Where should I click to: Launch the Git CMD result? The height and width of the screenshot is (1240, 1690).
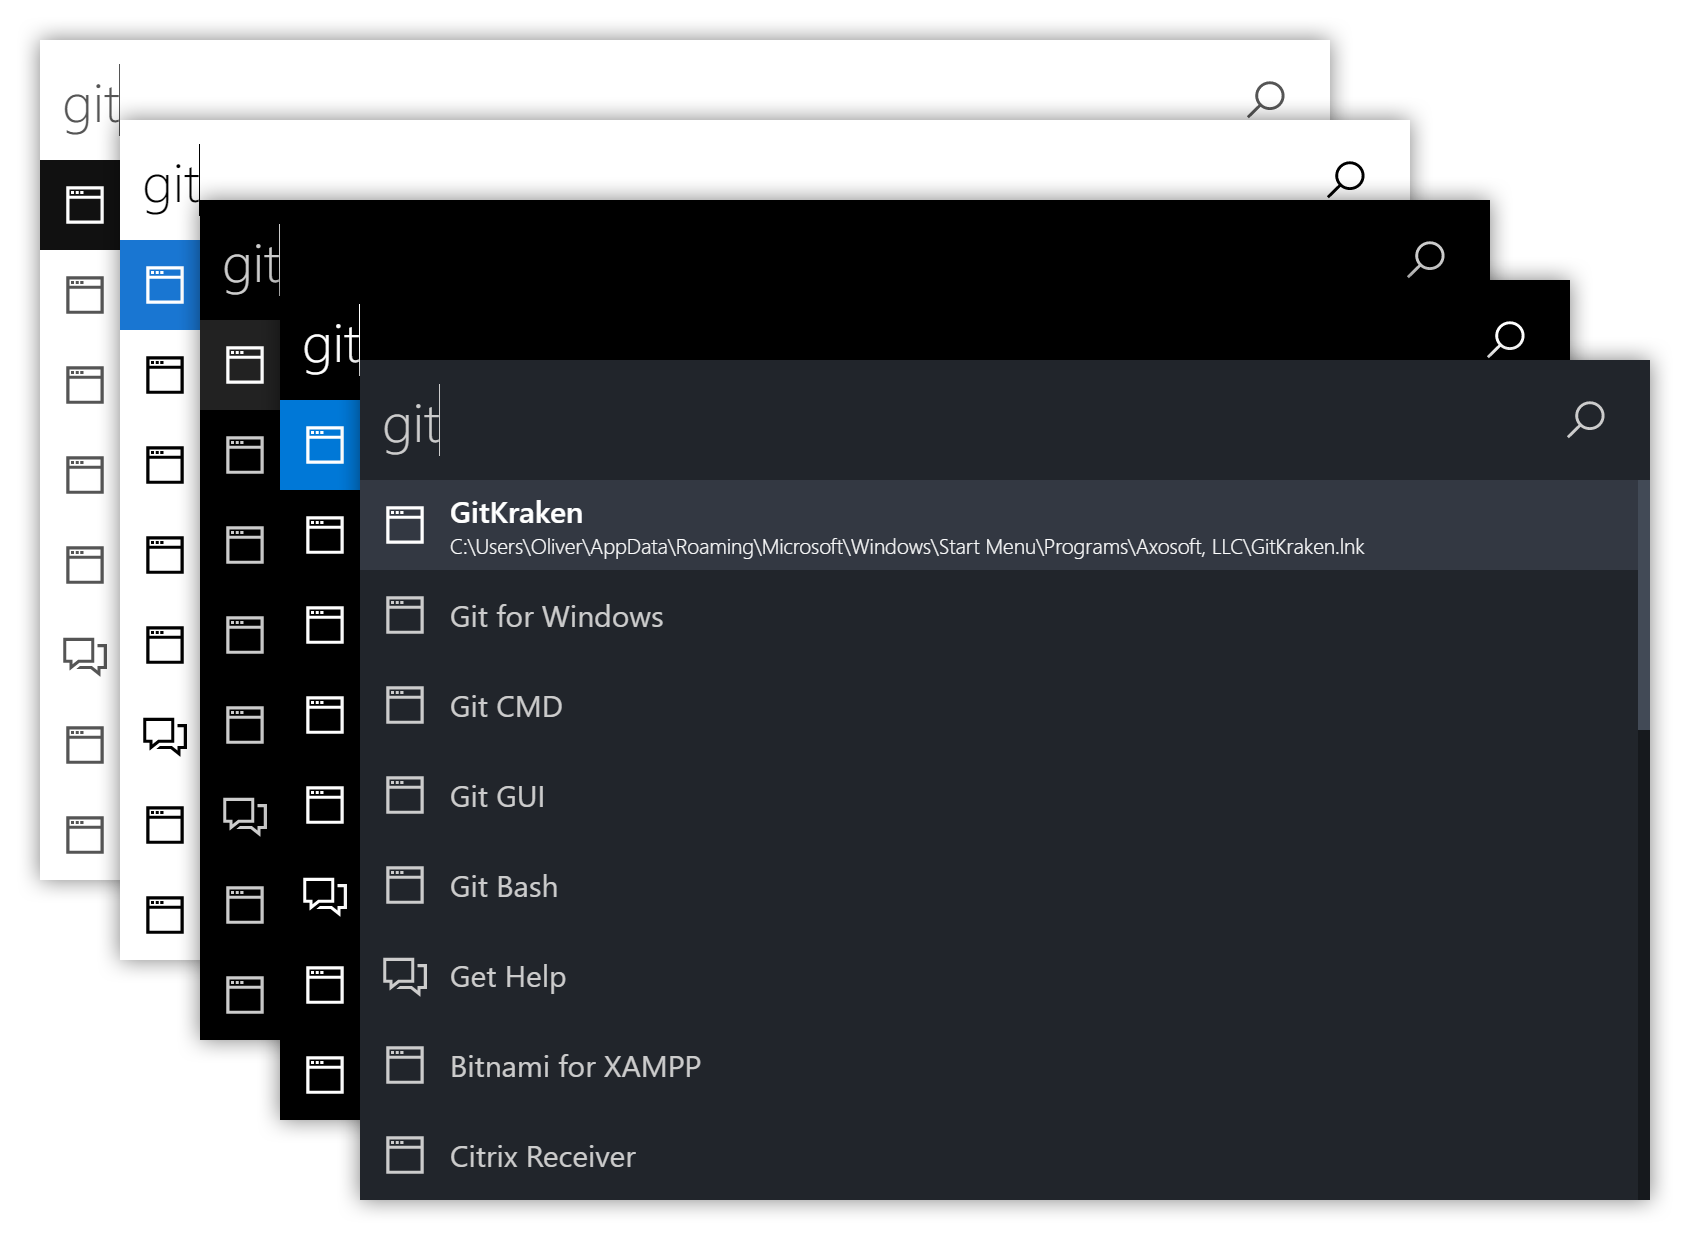coord(998,705)
